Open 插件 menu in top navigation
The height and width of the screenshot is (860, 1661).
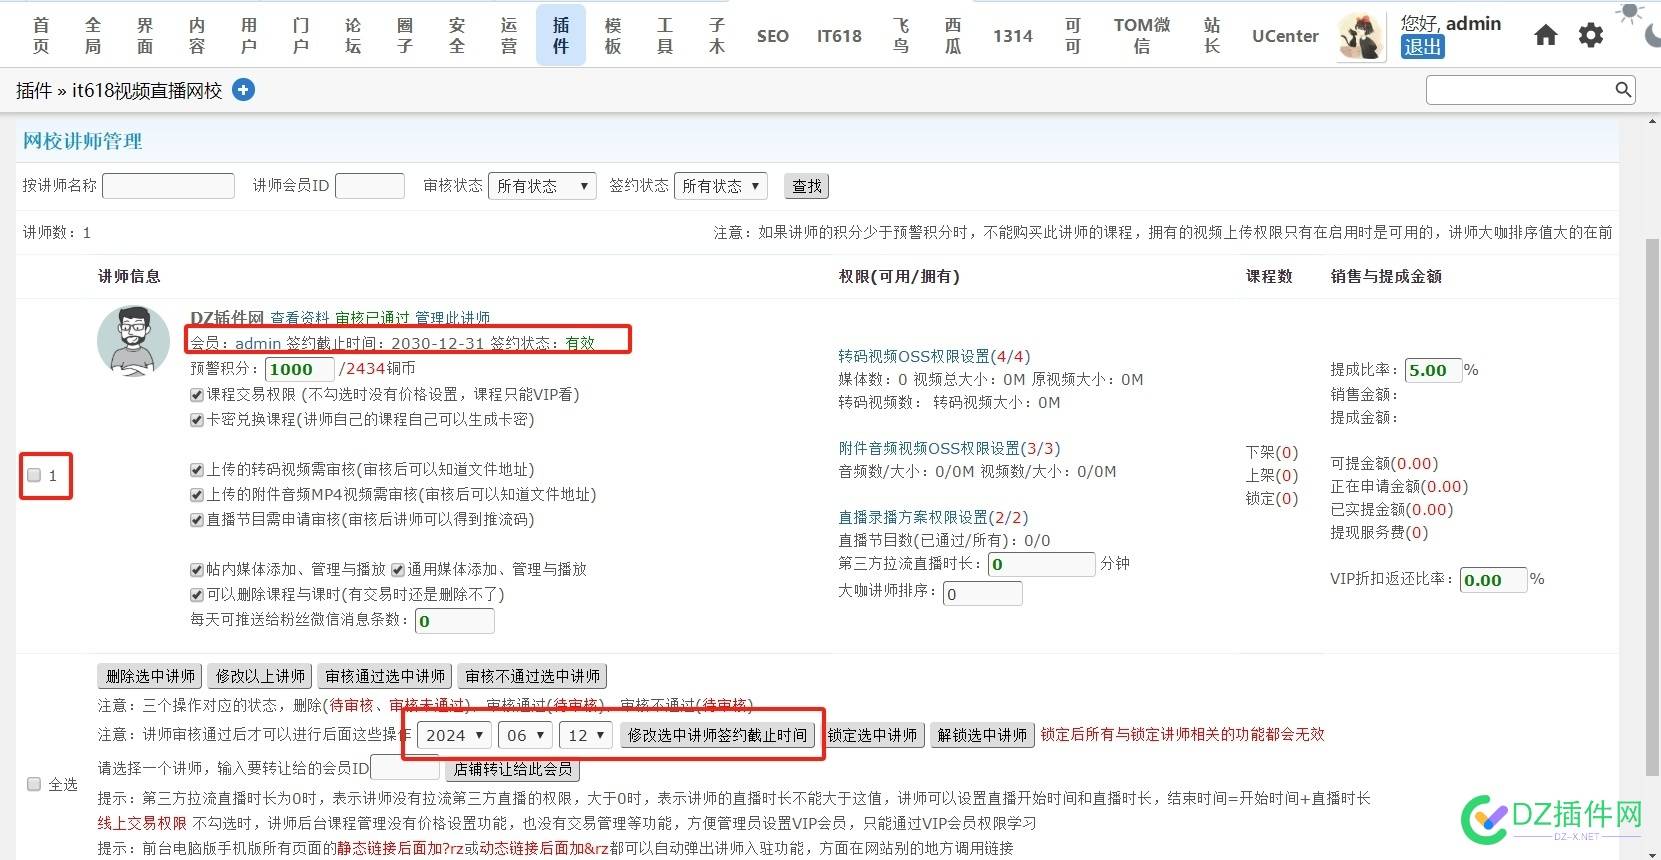click(x=561, y=35)
